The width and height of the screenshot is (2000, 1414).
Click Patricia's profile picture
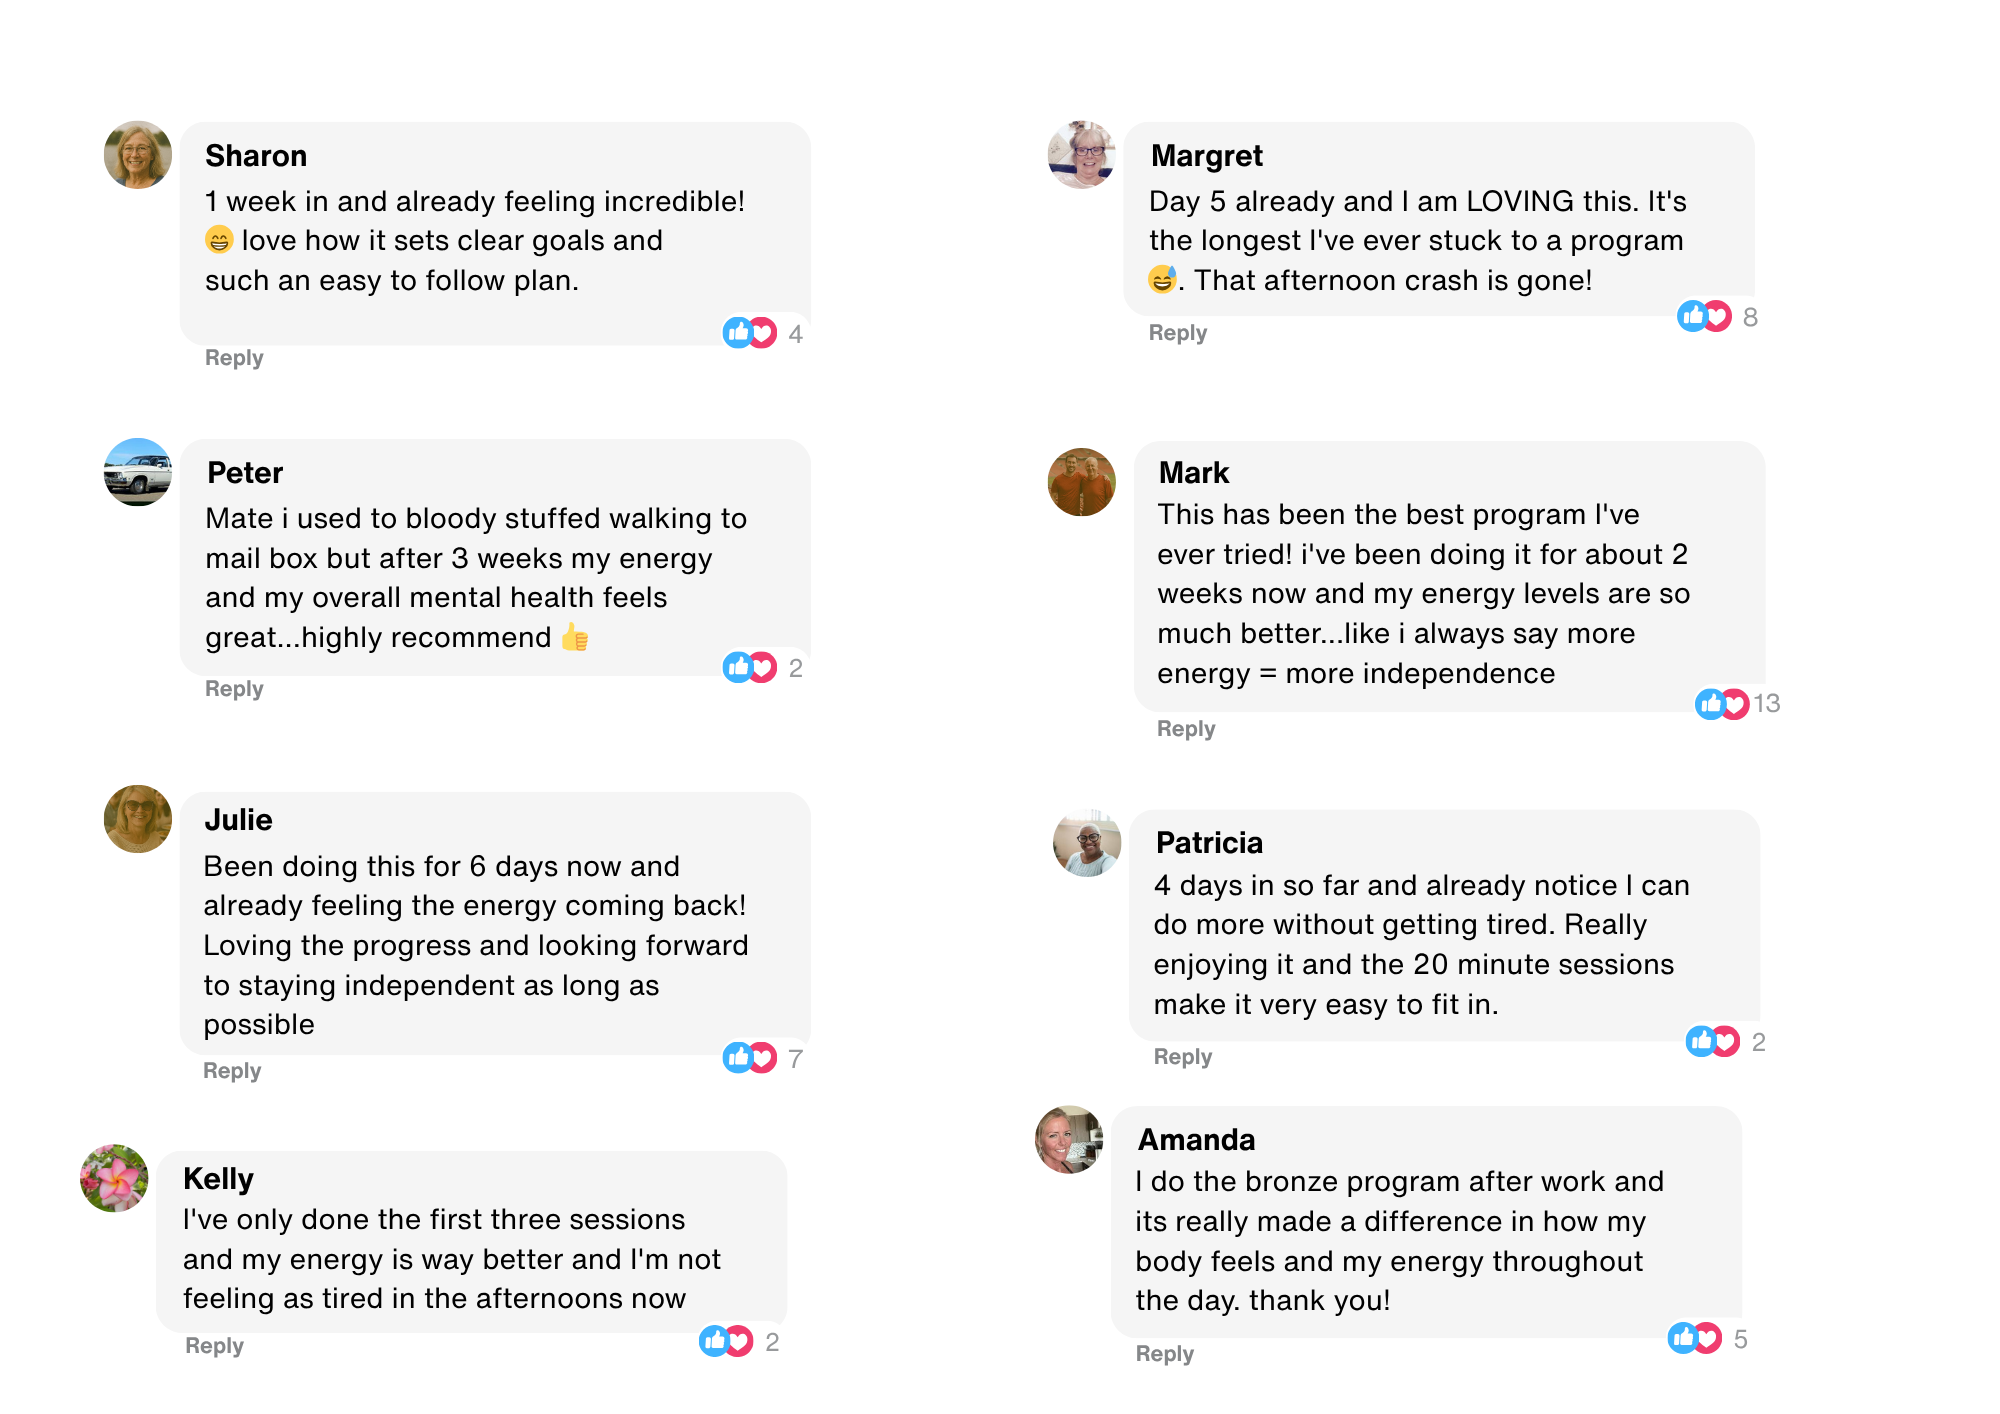tap(1087, 843)
